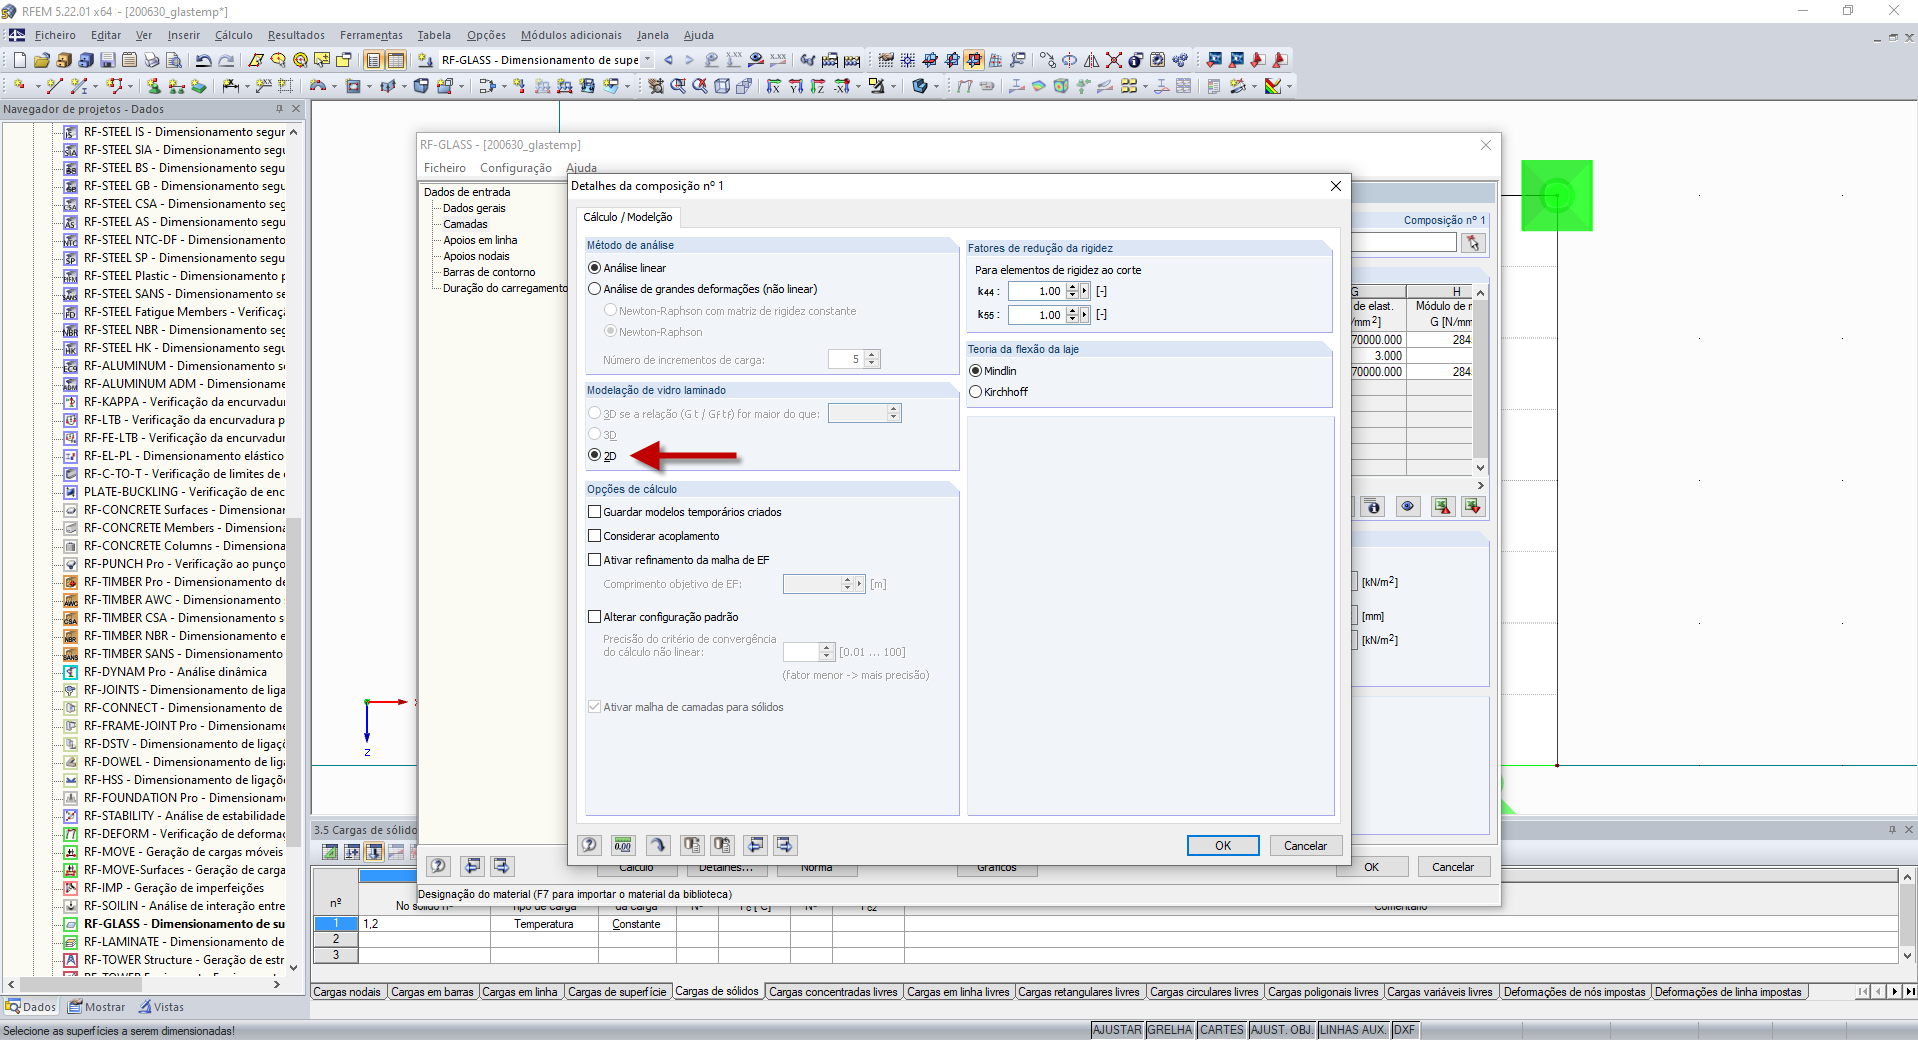
Task: Click the color scale icon in second toolbar
Action: [1273, 86]
